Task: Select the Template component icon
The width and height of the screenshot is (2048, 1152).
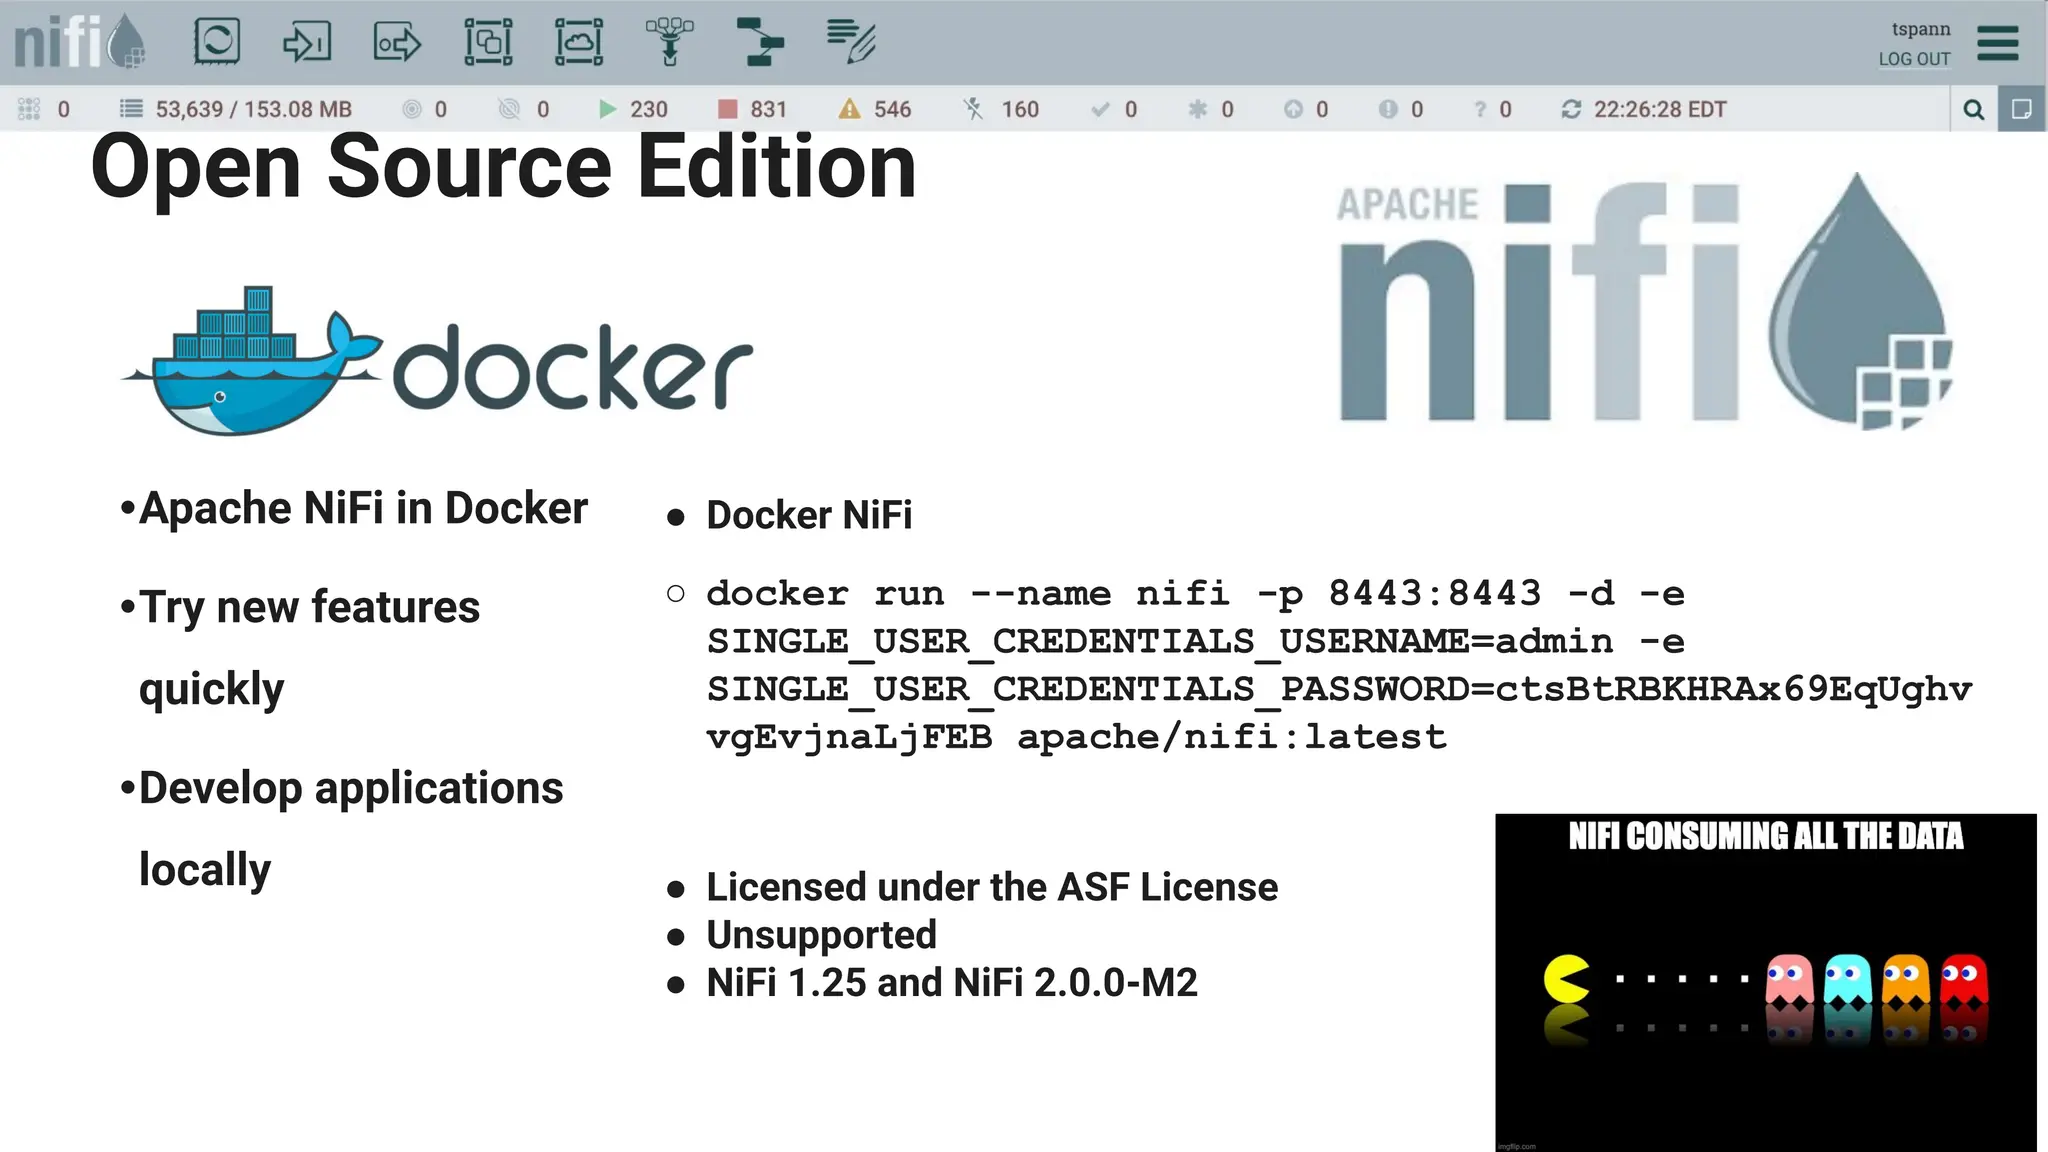Action: (x=760, y=42)
